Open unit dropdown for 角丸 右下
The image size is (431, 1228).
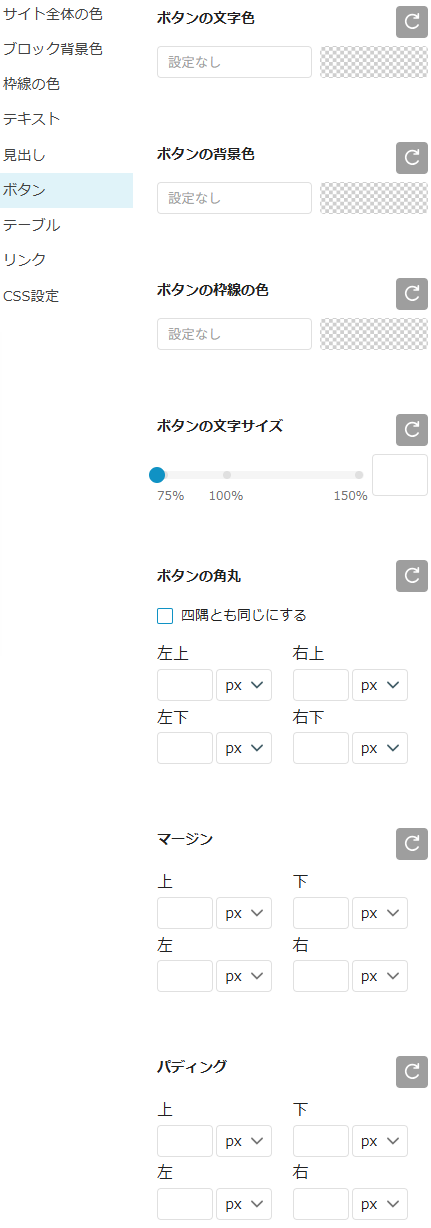pyautogui.click(x=380, y=748)
